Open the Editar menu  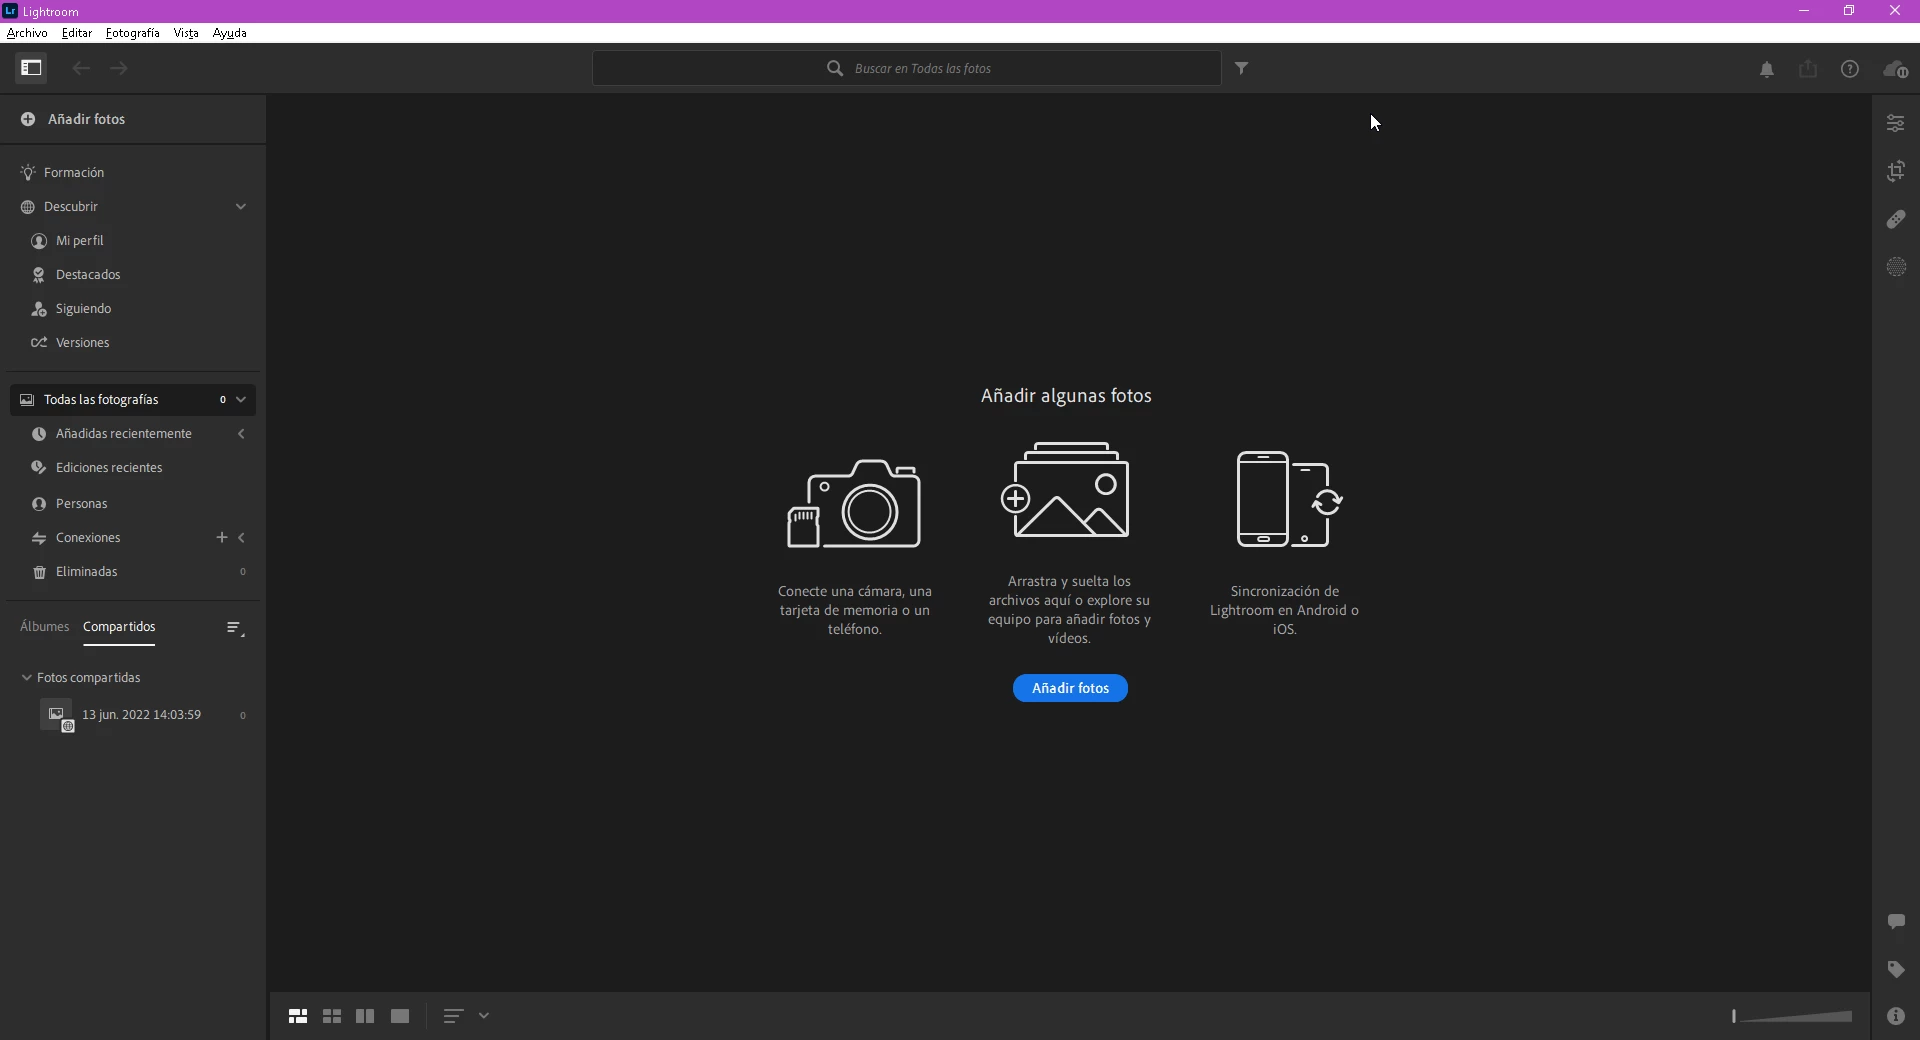(77, 33)
